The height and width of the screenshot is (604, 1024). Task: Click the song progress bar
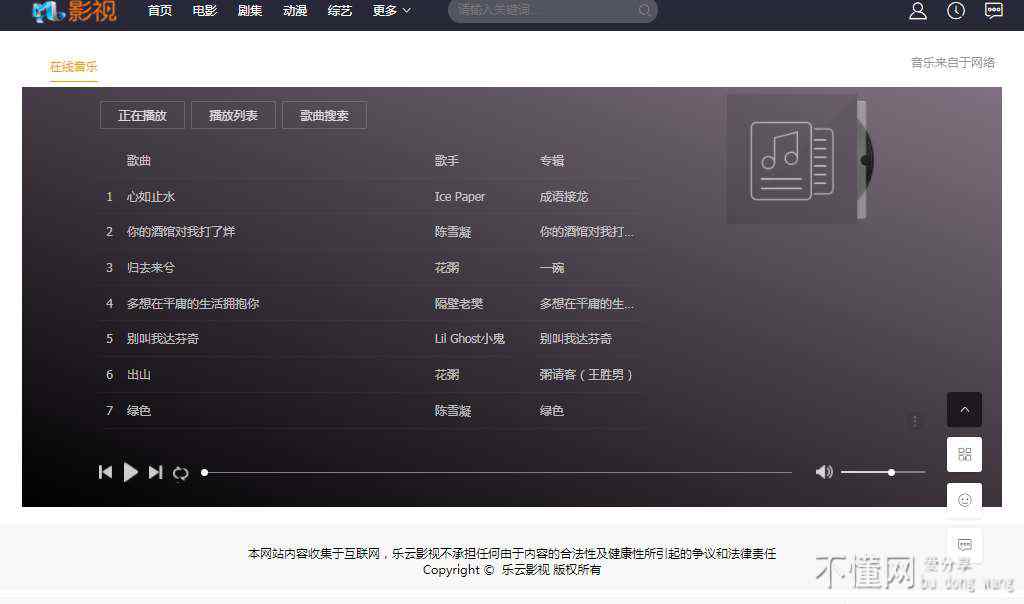498,472
